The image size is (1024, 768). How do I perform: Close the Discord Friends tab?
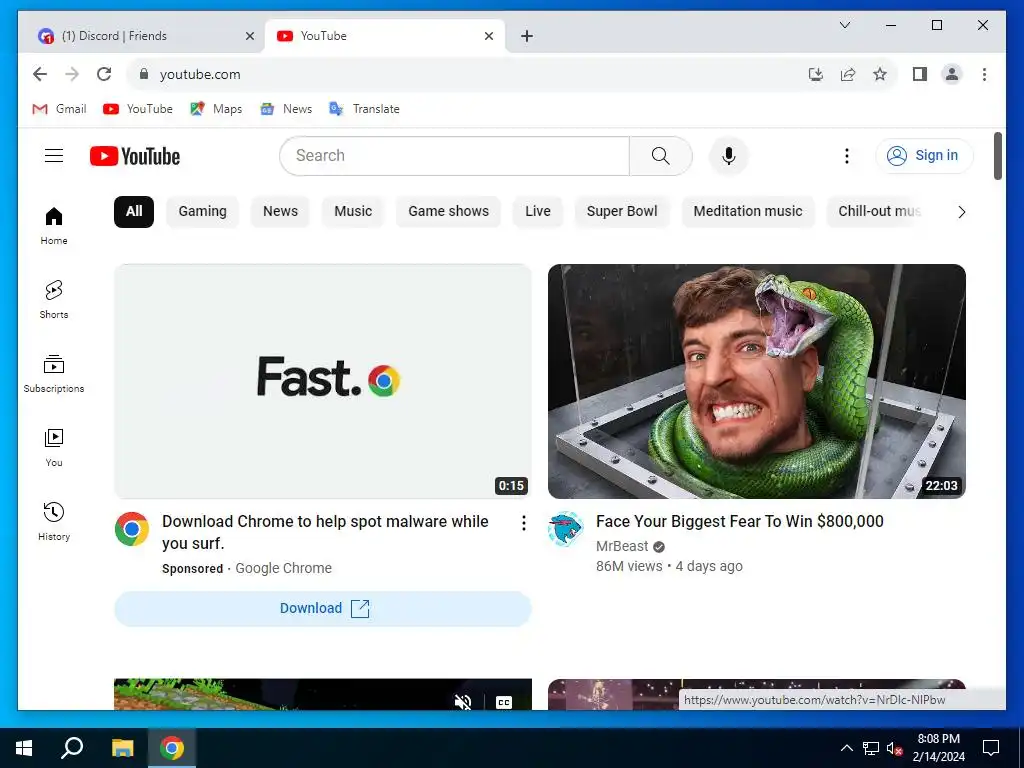point(249,36)
